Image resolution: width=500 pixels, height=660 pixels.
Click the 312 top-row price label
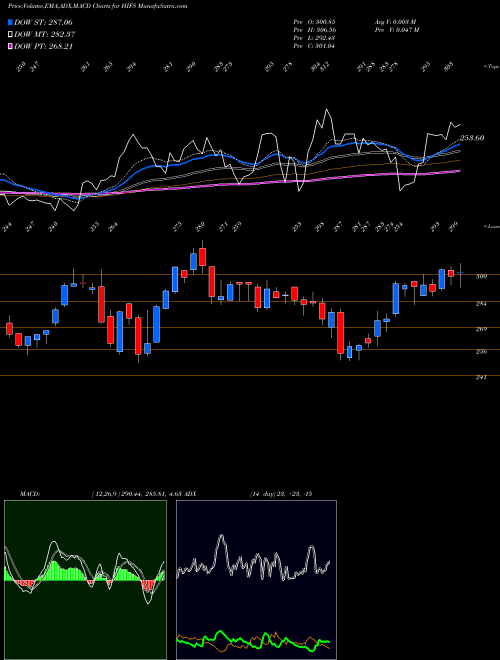324,67
